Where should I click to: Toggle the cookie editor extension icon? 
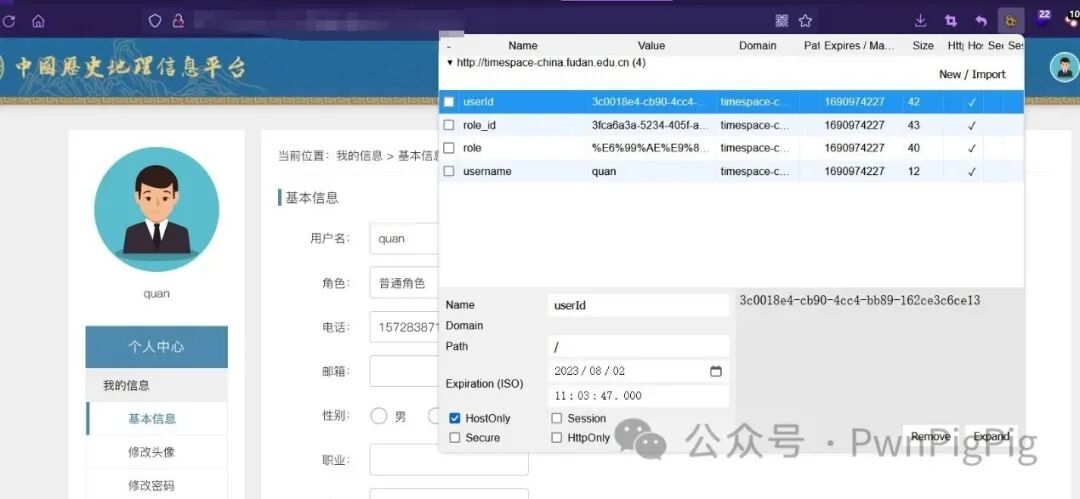coord(1010,21)
